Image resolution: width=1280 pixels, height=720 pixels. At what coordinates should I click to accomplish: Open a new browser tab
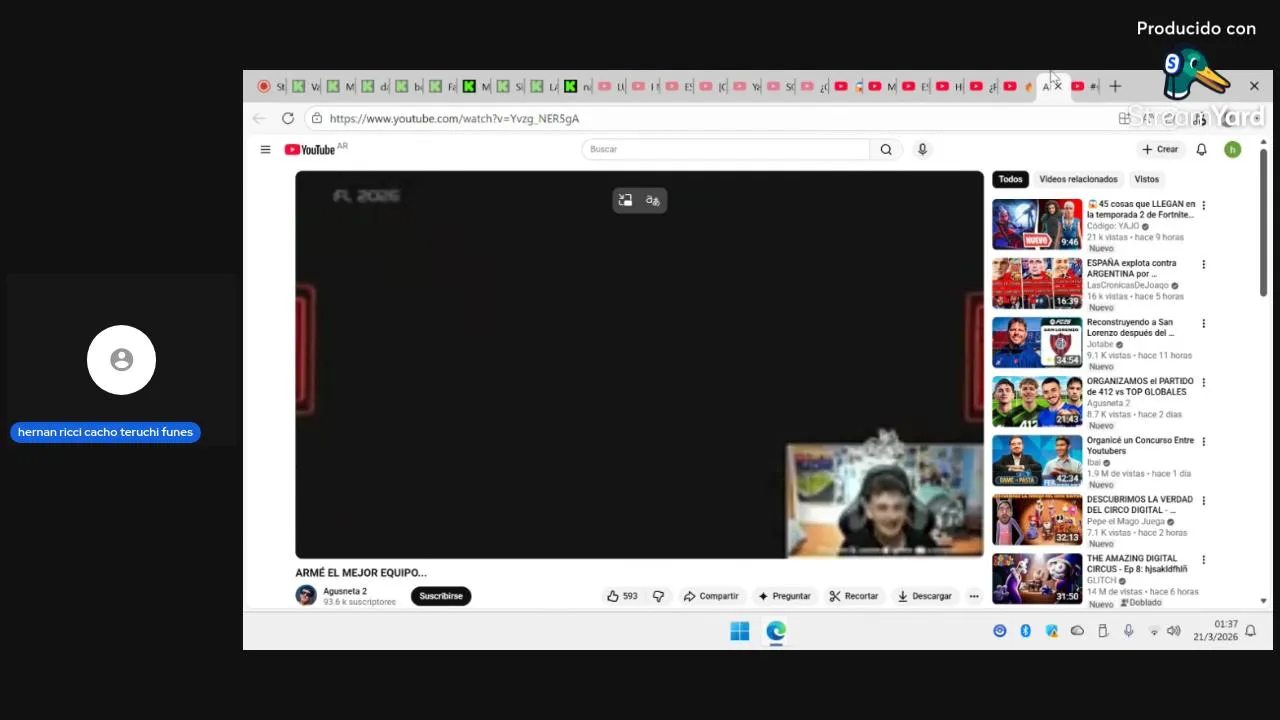(x=1115, y=86)
